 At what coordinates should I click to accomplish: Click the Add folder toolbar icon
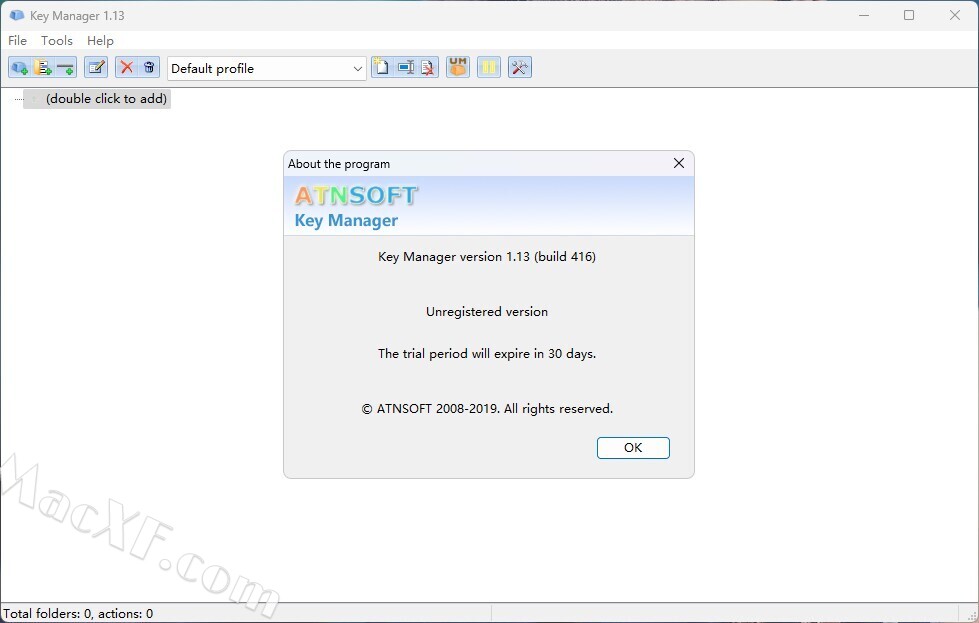(x=42, y=67)
